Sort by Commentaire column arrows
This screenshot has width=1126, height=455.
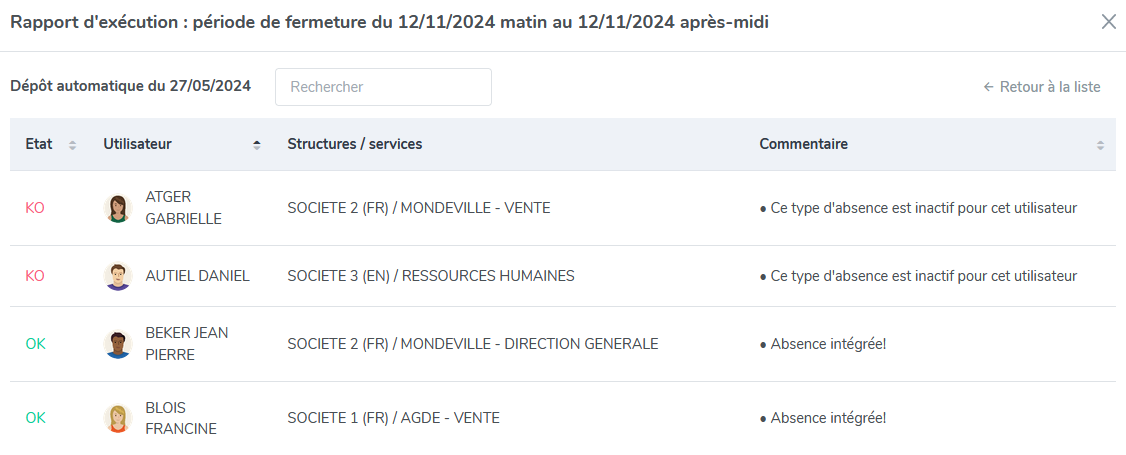[1100, 144]
